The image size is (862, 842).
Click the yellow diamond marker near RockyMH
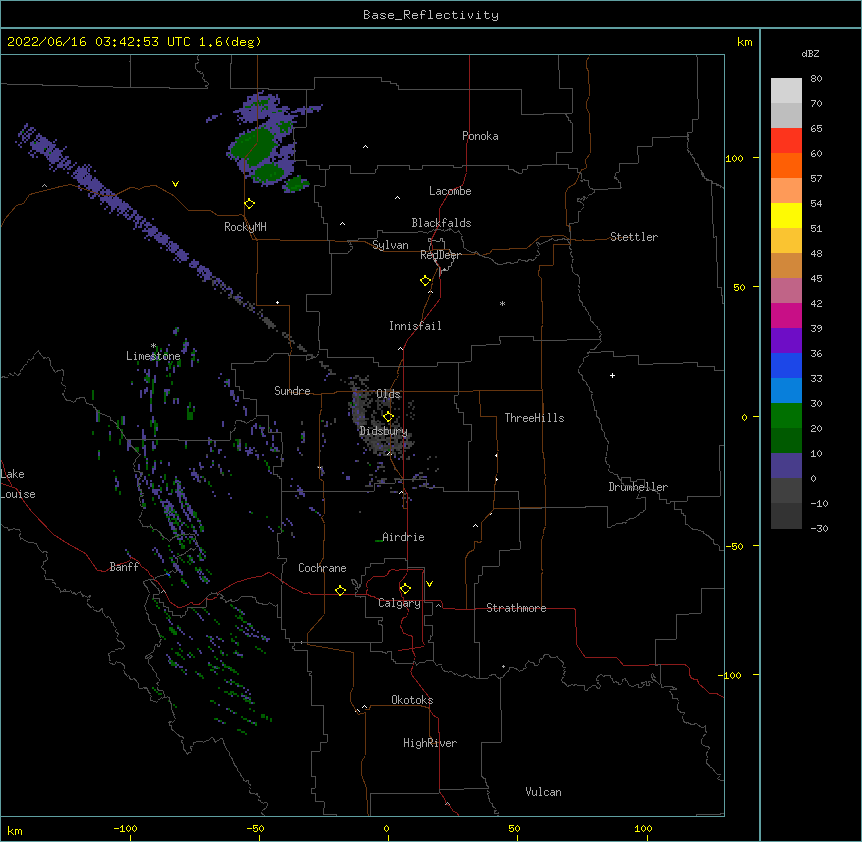point(250,204)
